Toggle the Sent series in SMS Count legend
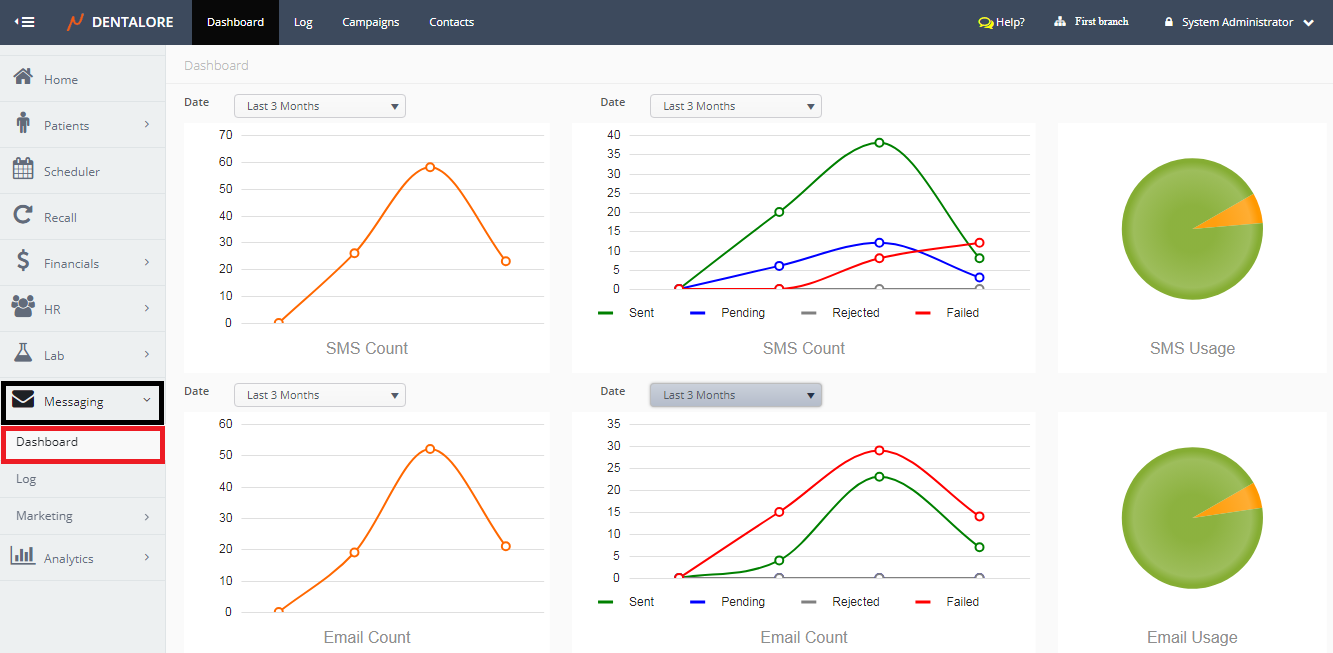Screen dimensions: 1333x653 (x=627, y=313)
